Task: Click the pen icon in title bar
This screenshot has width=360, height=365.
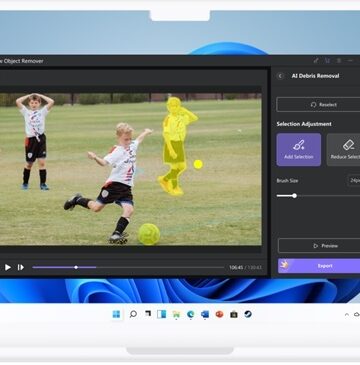Action: 316,61
